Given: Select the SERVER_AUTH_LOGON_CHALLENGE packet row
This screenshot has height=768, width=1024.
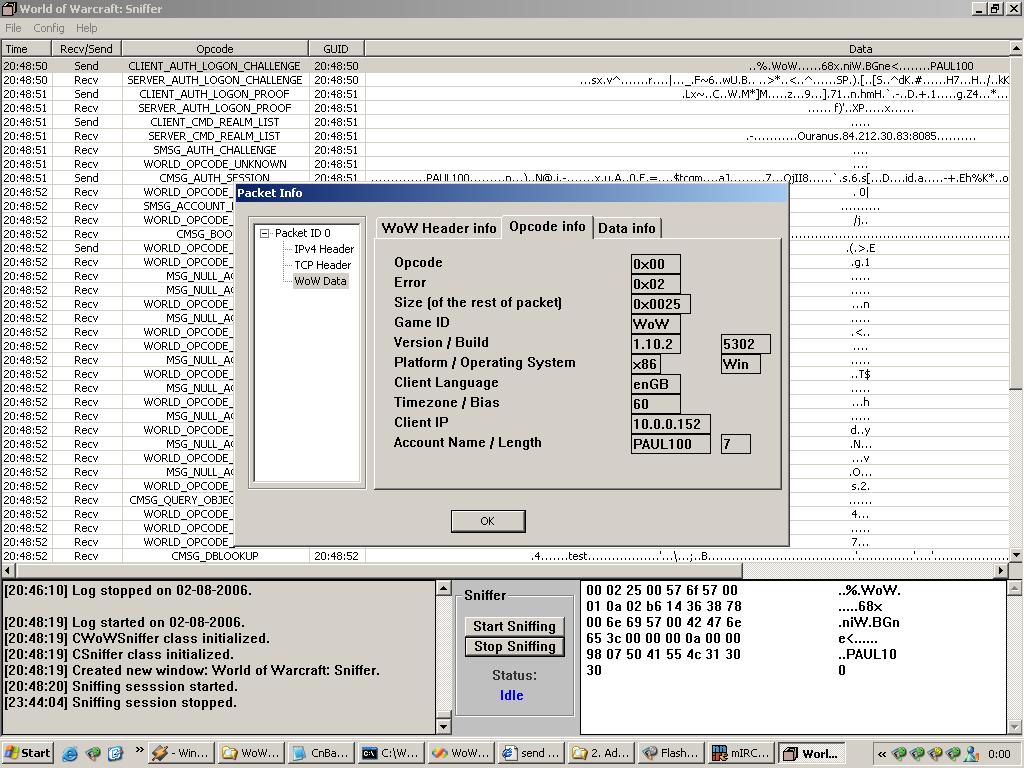Looking at the screenshot, I should coord(505,80).
